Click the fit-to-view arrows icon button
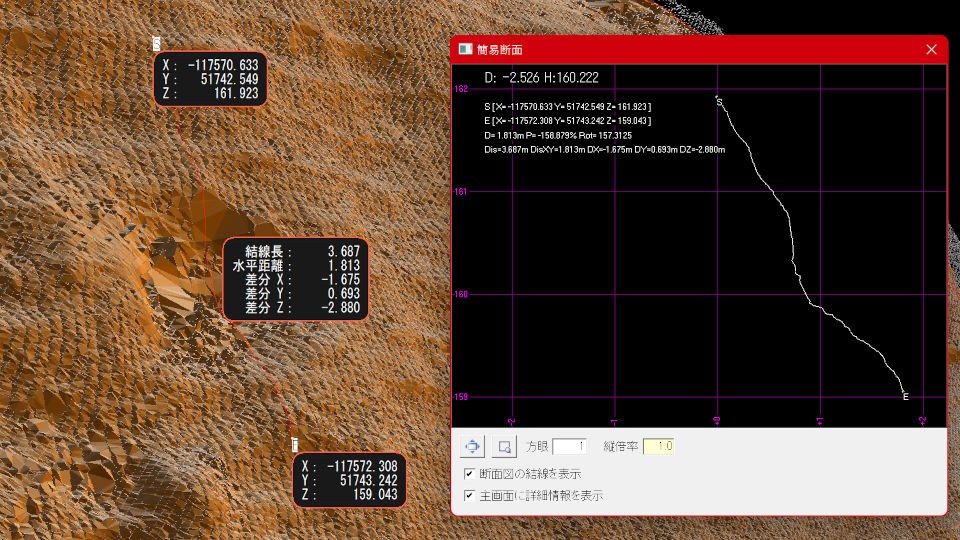This screenshot has width=960, height=540. click(x=473, y=446)
